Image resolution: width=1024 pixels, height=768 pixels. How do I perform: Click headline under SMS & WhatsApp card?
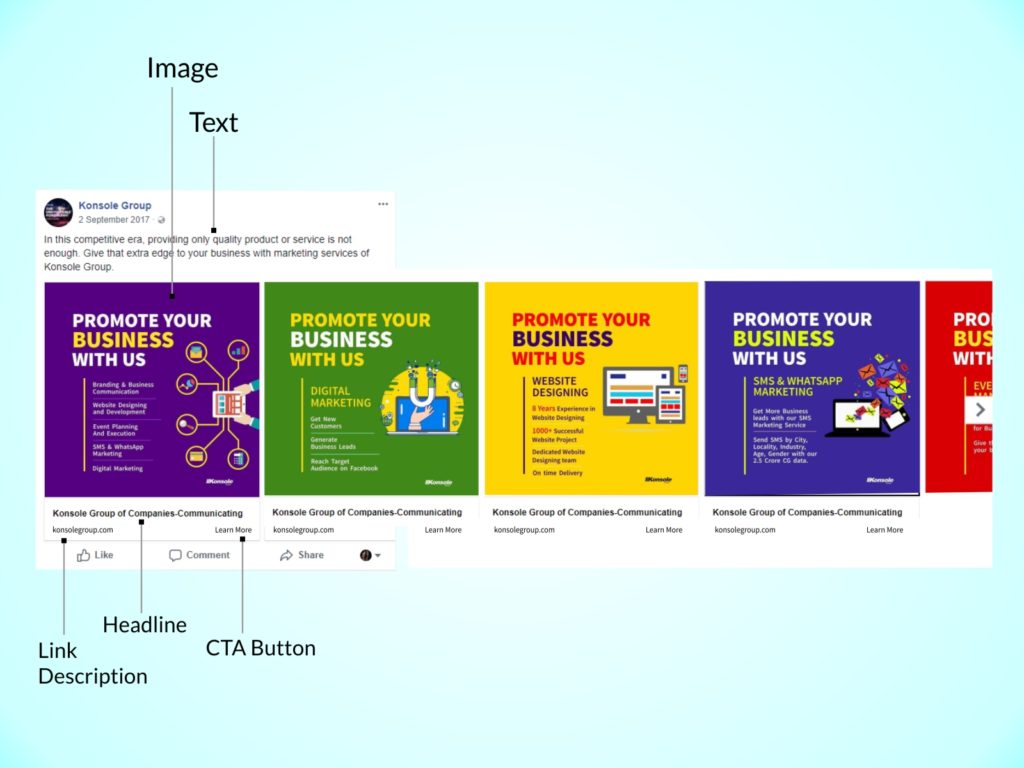click(x=807, y=513)
